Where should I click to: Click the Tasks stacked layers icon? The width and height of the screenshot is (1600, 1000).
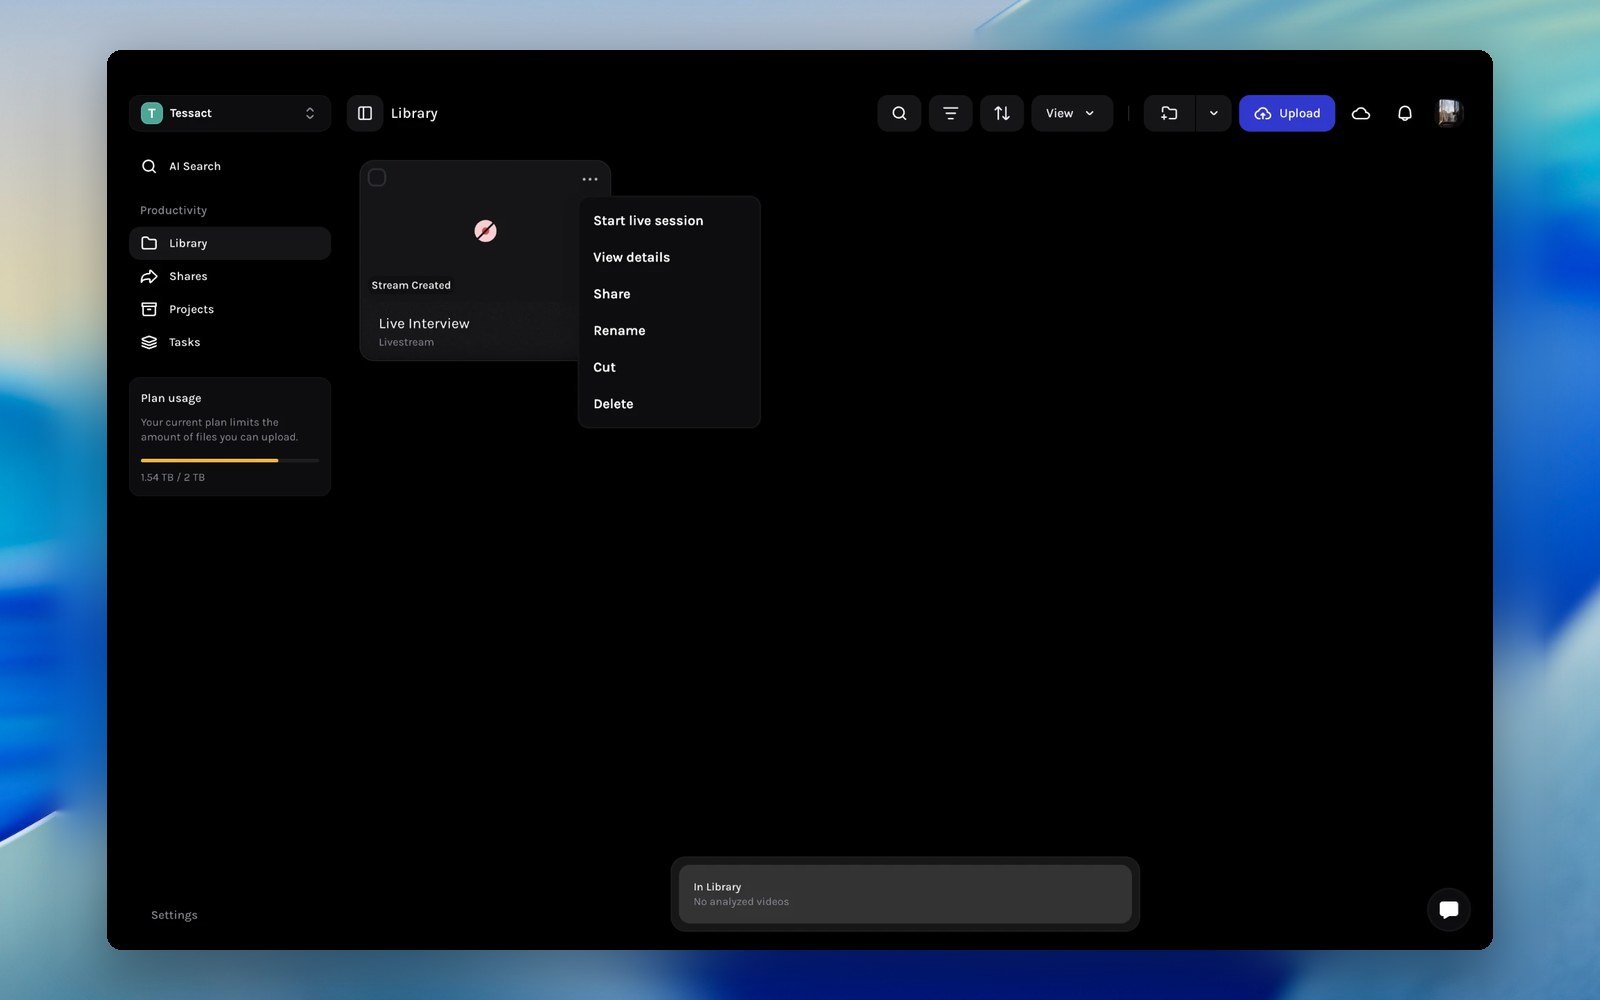click(149, 342)
